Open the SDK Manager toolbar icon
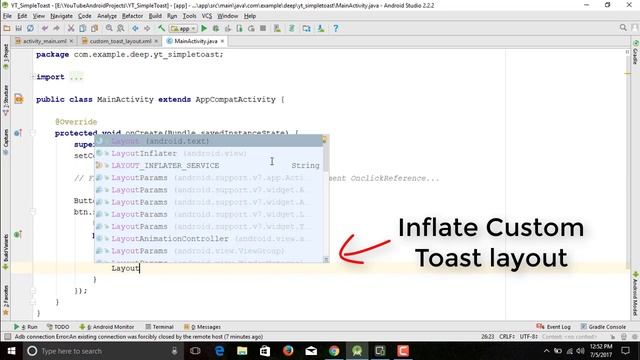The height and width of the screenshot is (360, 640). (x=321, y=28)
